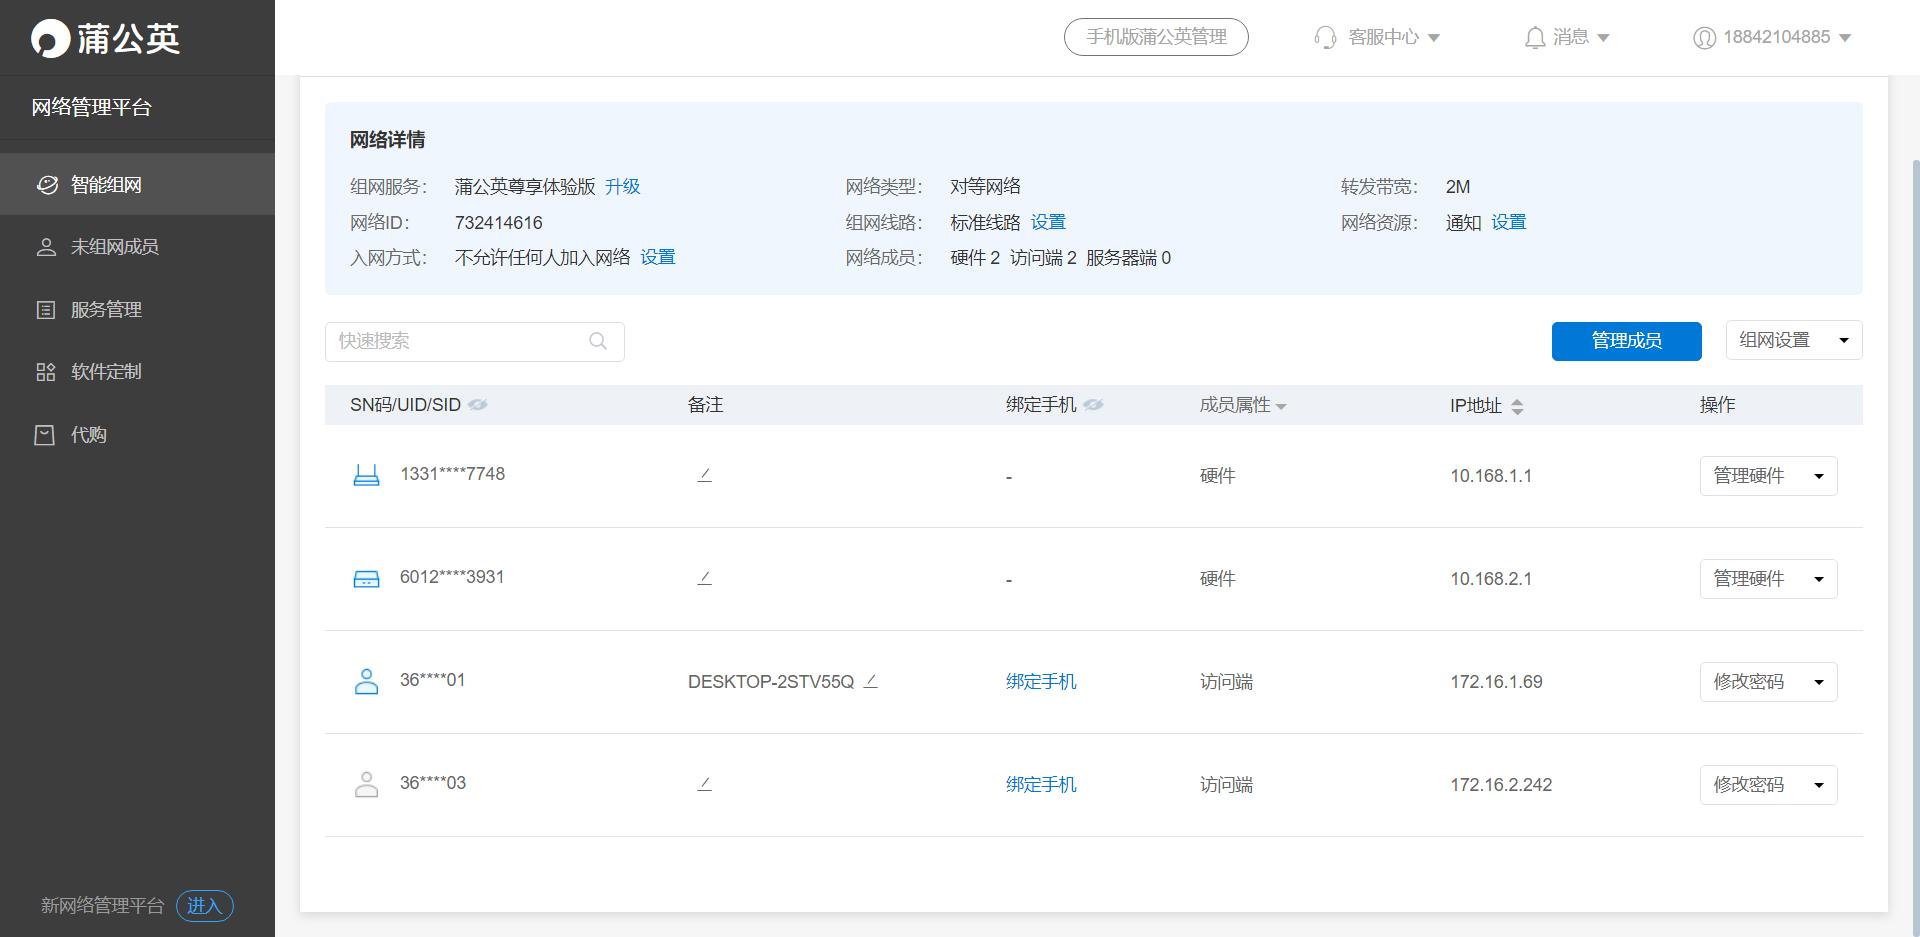
Task: Open the 成员属性 filter dropdown
Action: 1281,406
